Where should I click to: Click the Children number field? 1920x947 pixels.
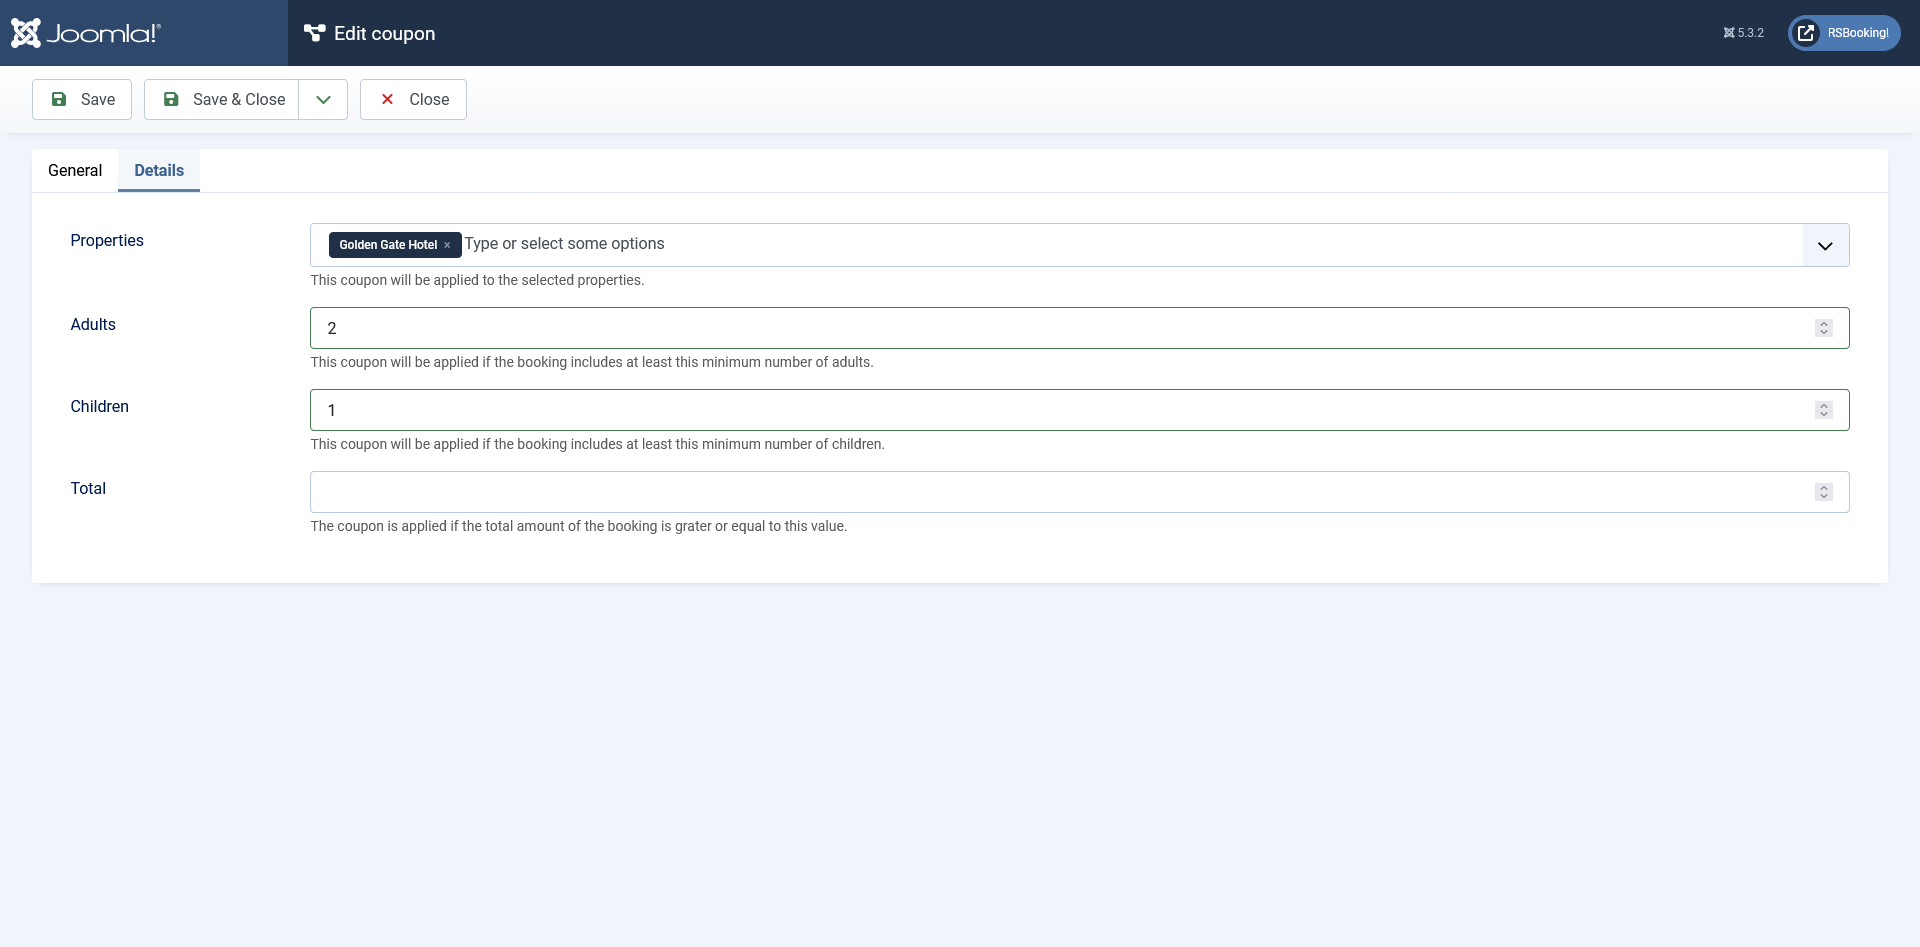1080,410
